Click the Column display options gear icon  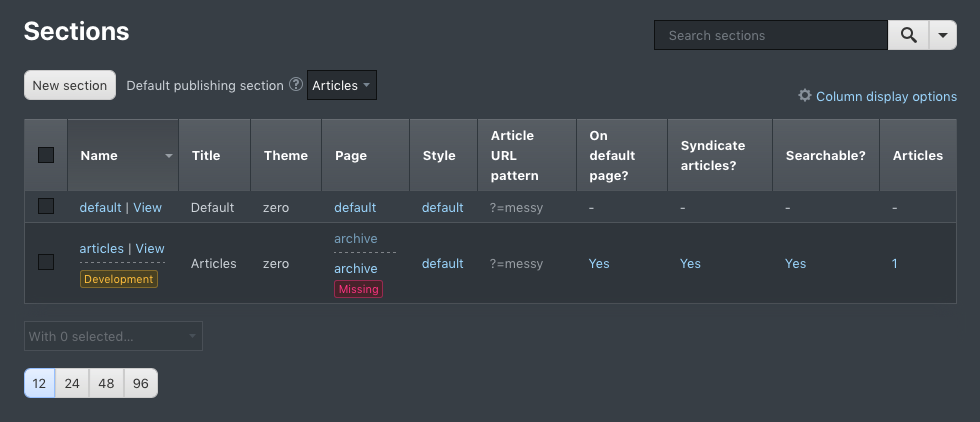click(x=805, y=96)
